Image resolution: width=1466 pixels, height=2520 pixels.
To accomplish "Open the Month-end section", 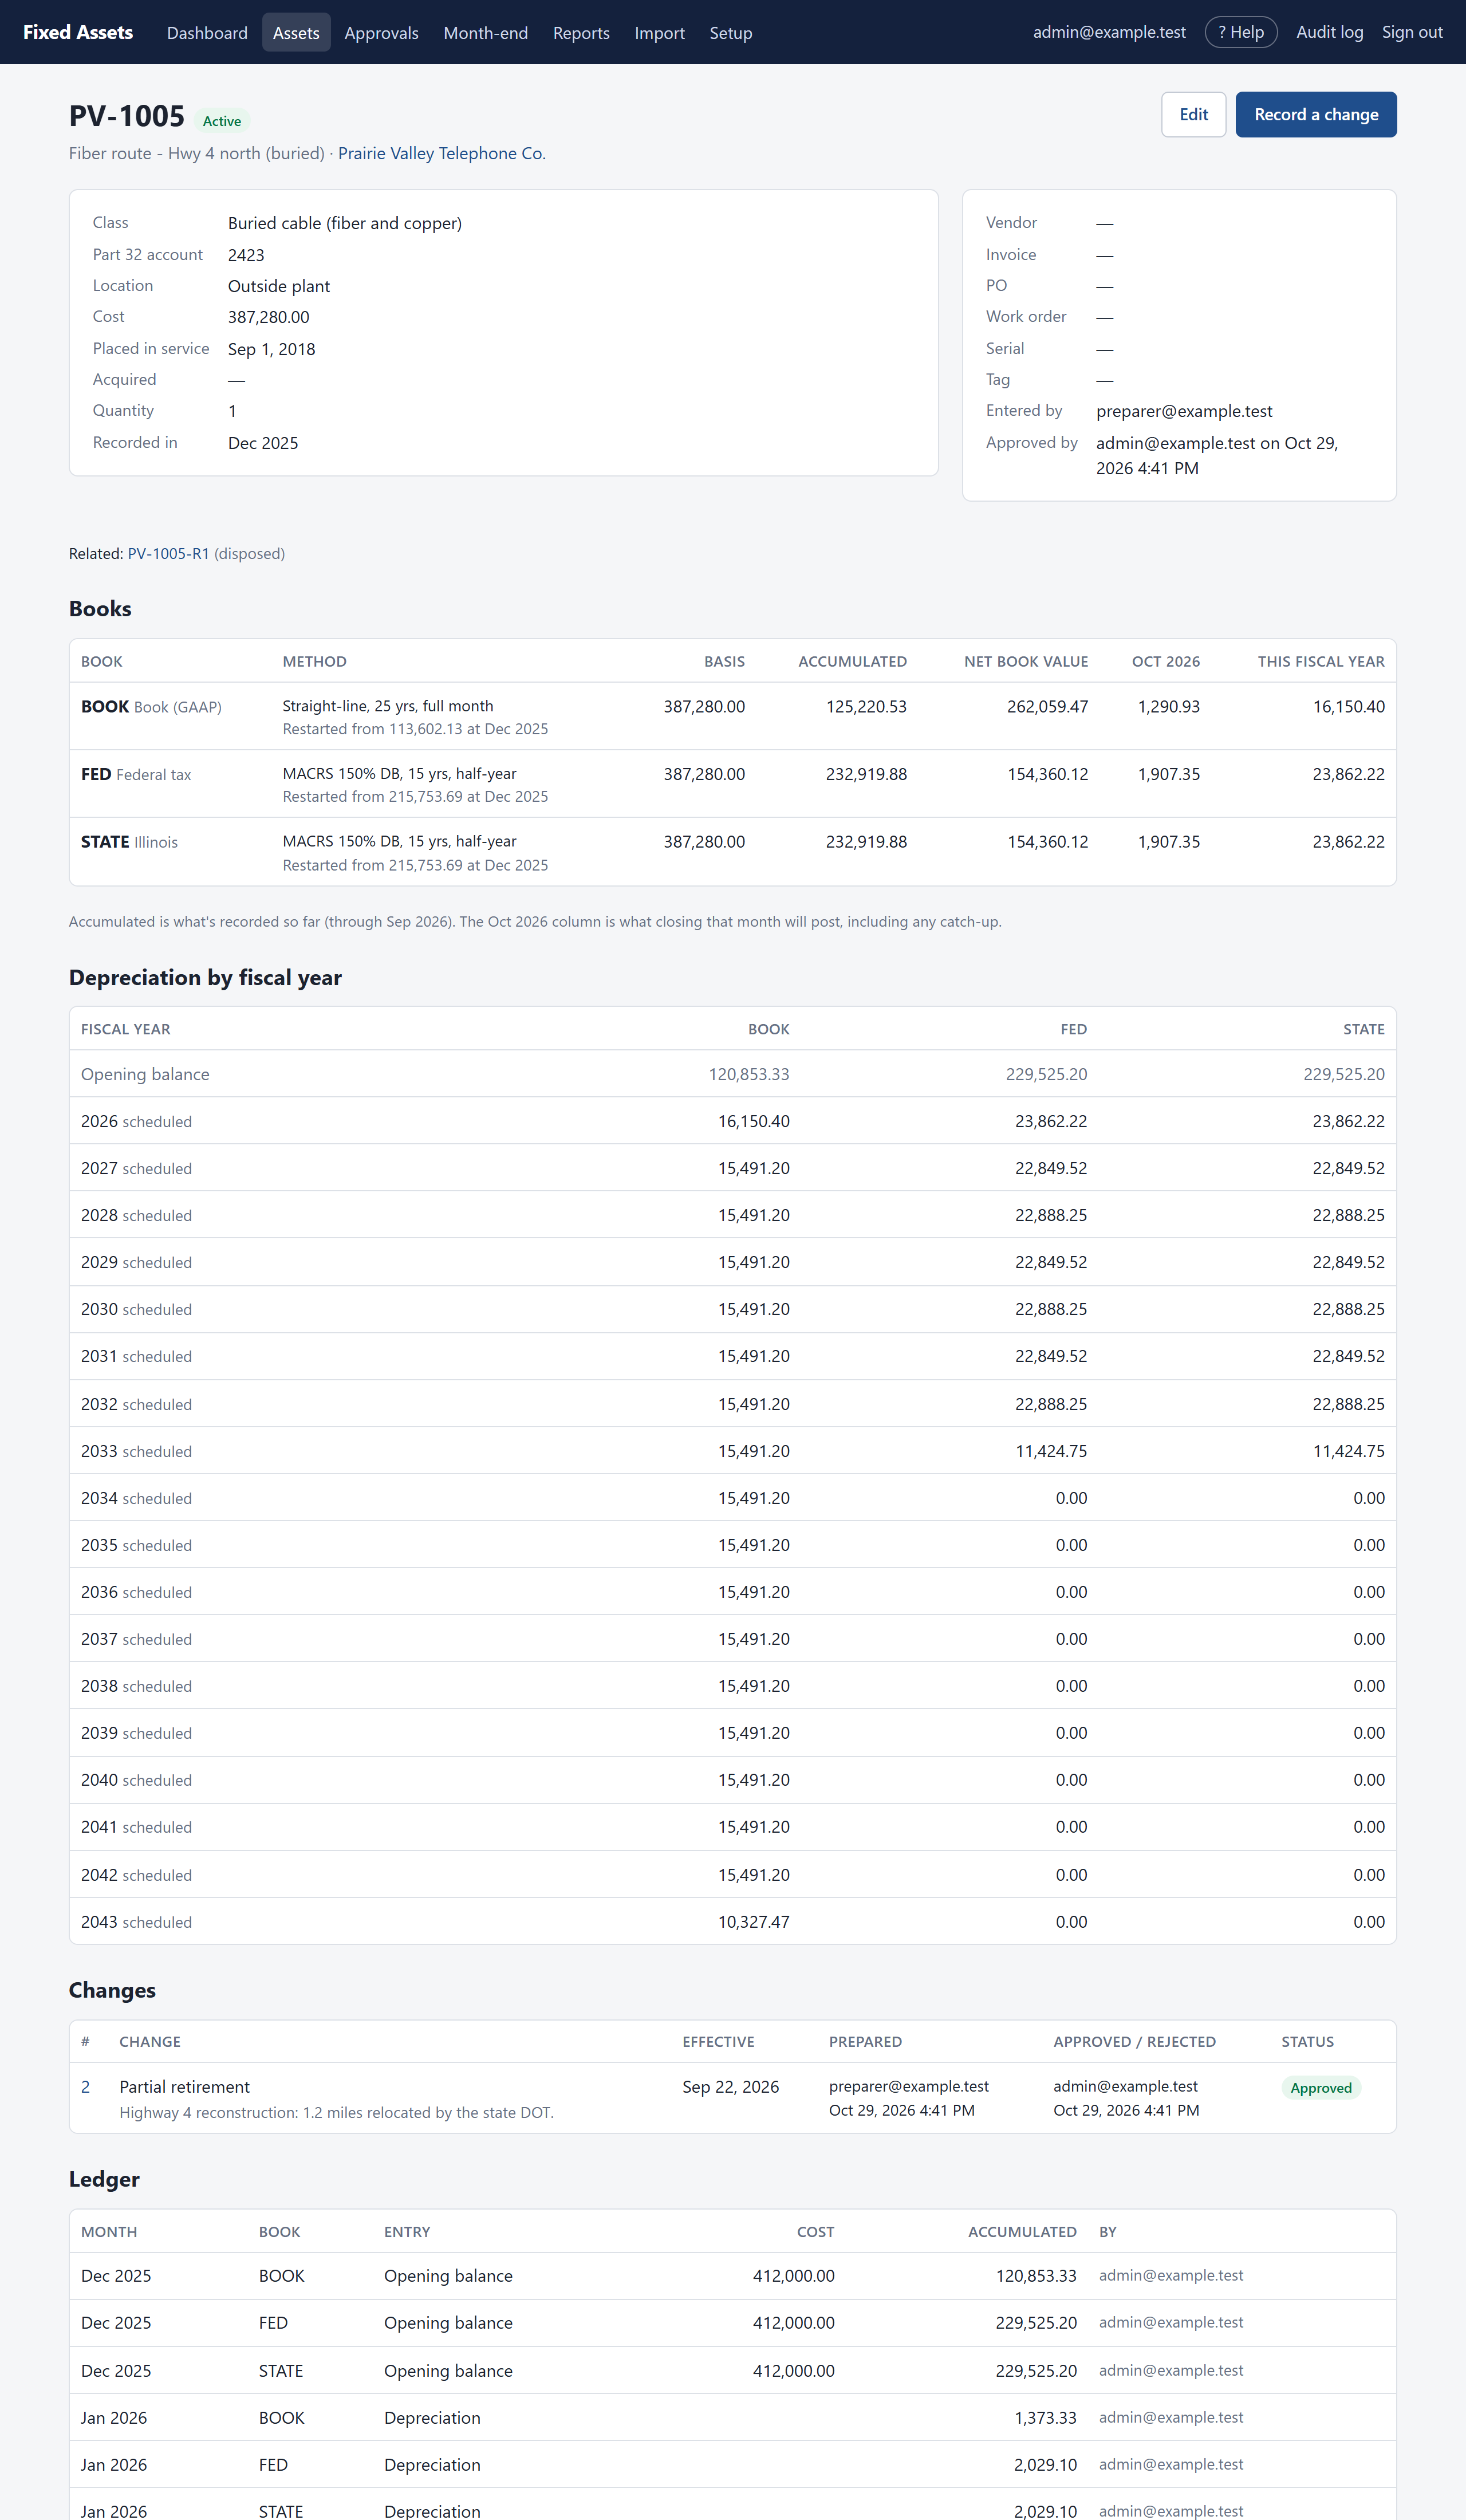I will point(485,32).
